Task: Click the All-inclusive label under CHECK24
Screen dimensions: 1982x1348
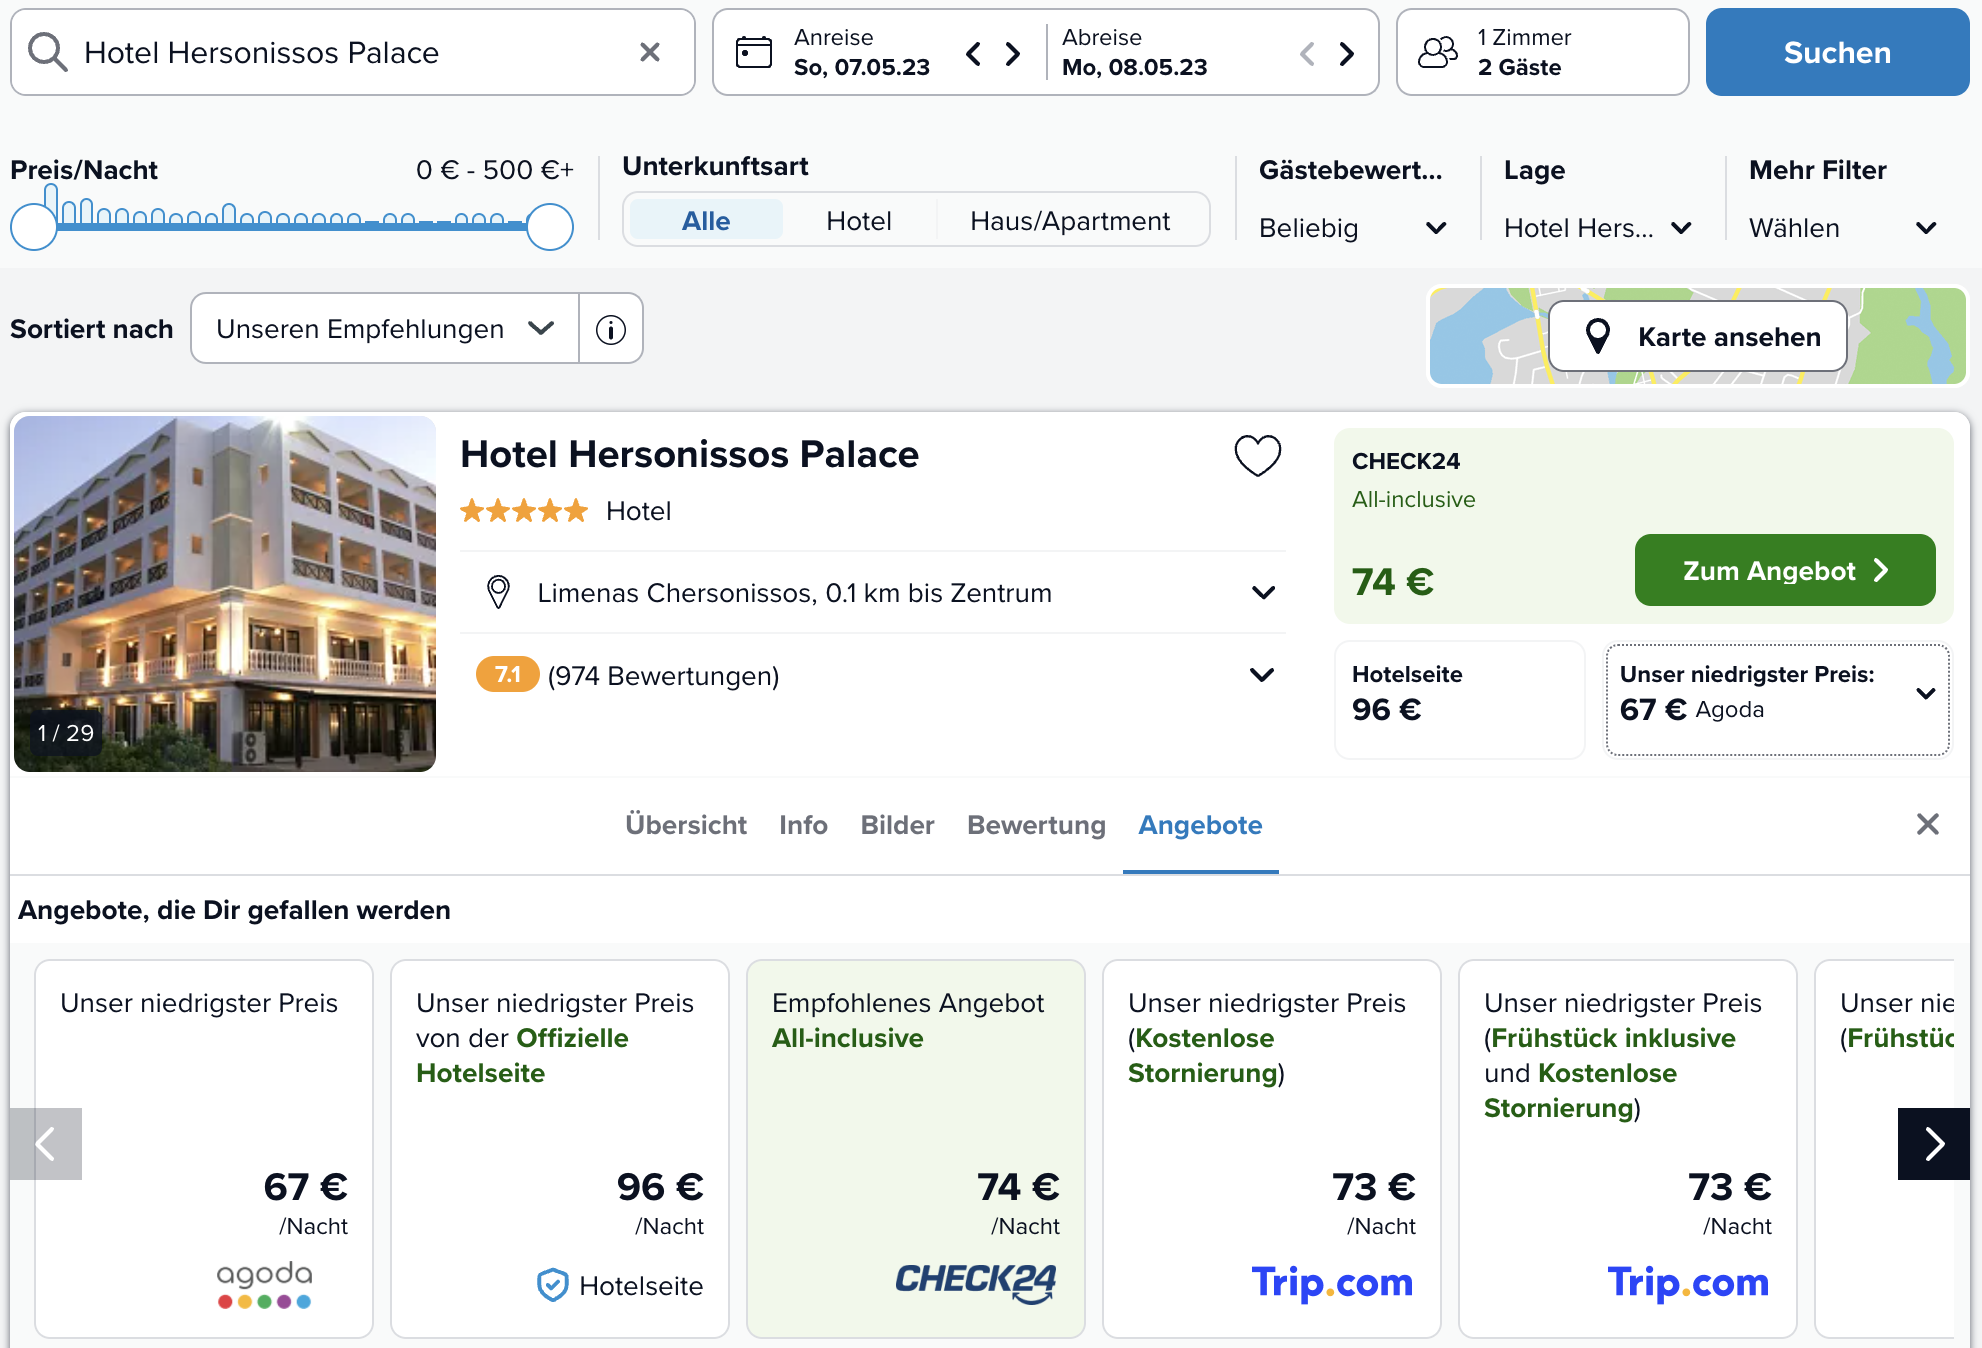Action: (1413, 499)
